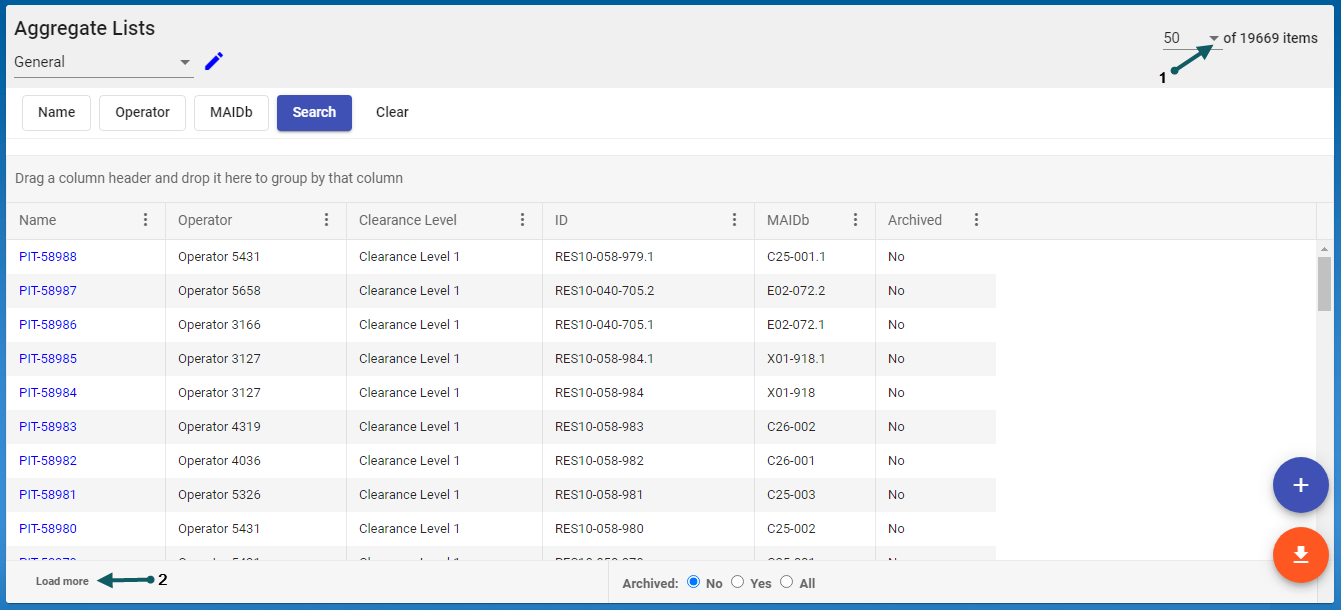Open the ID column three-dot menu

735,220
